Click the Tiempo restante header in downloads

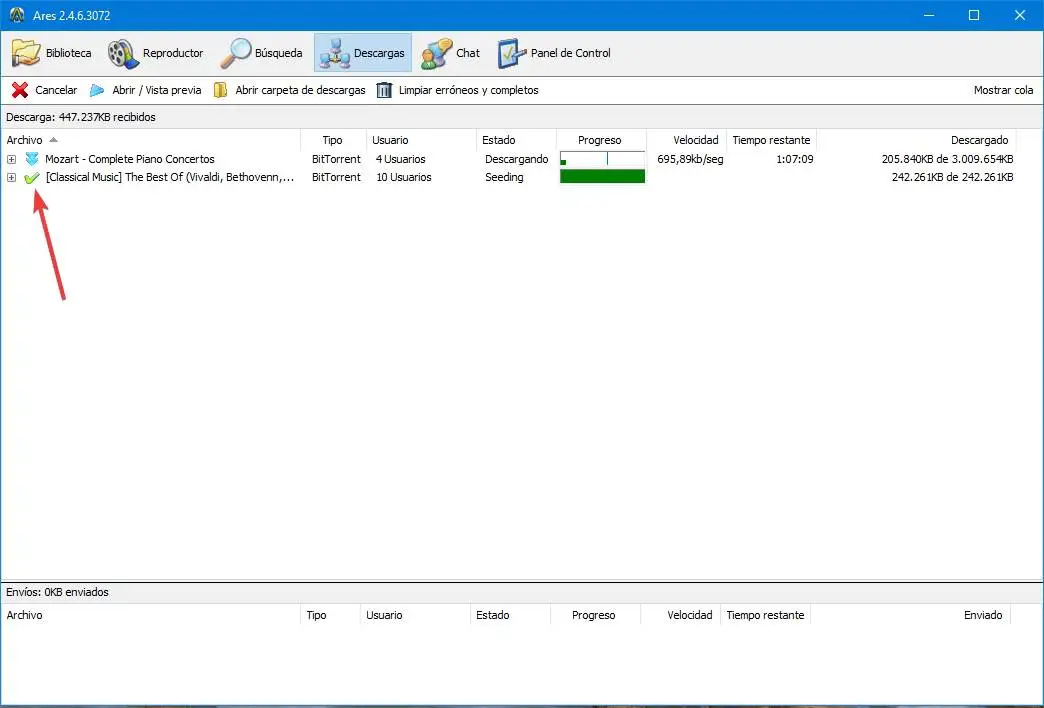pyautogui.click(x=771, y=140)
